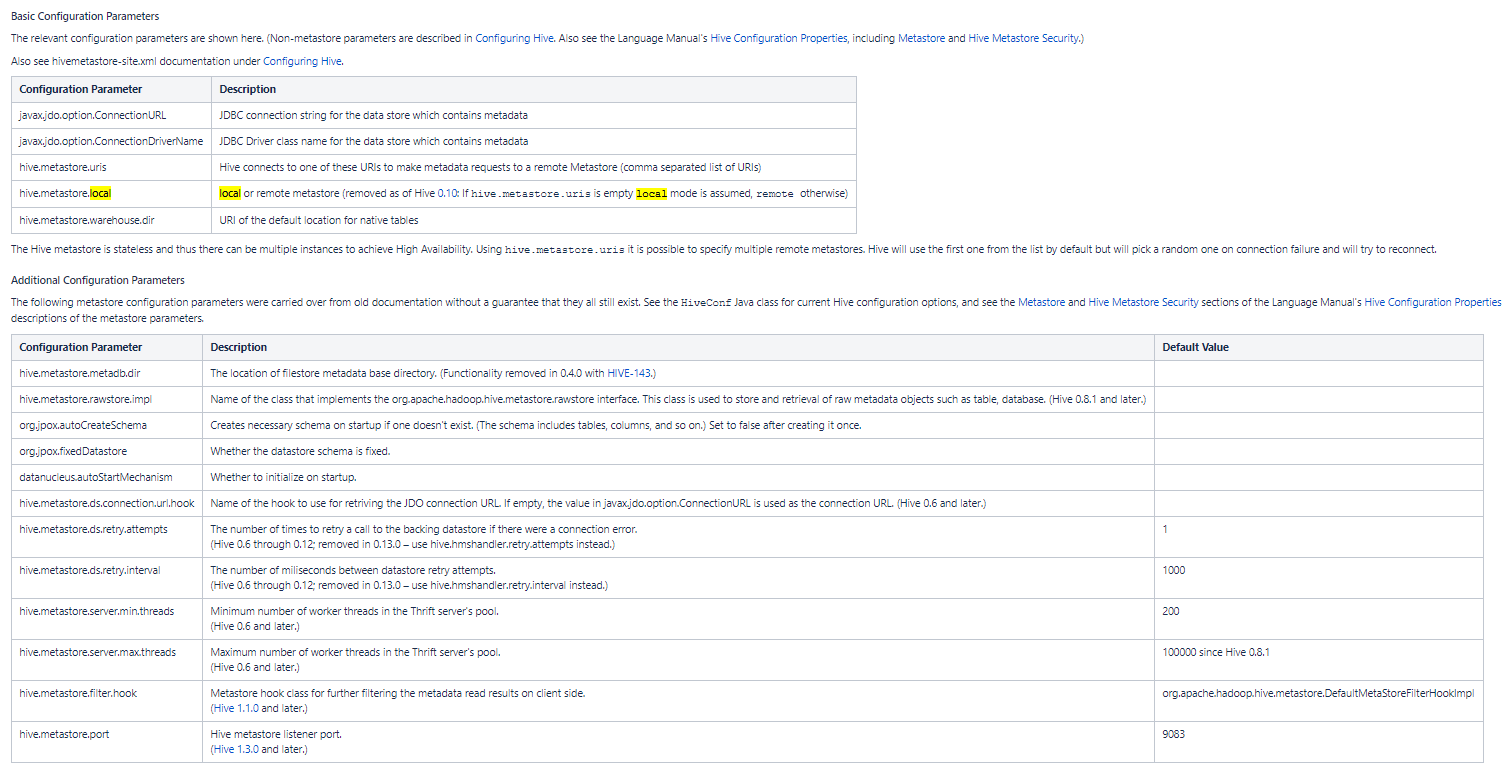
Task: Click the hive.metastore.ds.retry.interval parameter cell
Action: coord(107,577)
